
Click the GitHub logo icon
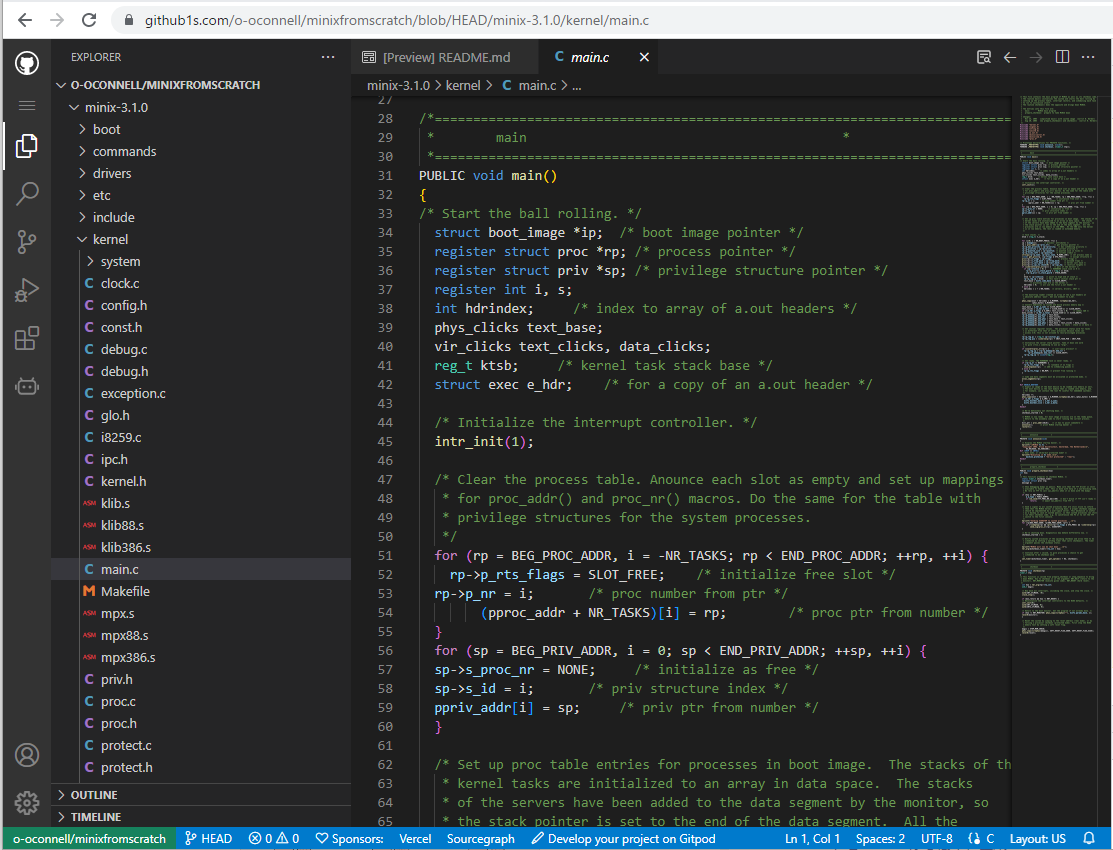[27, 63]
